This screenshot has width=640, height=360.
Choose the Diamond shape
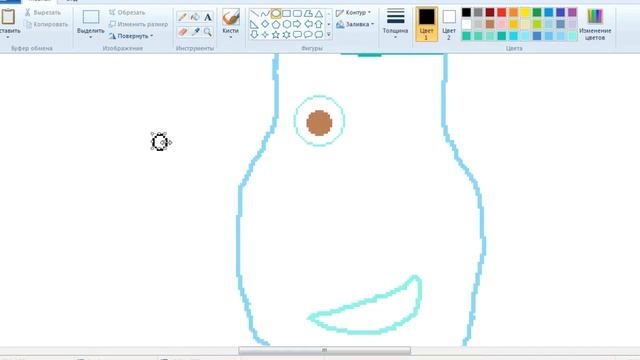point(265,24)
